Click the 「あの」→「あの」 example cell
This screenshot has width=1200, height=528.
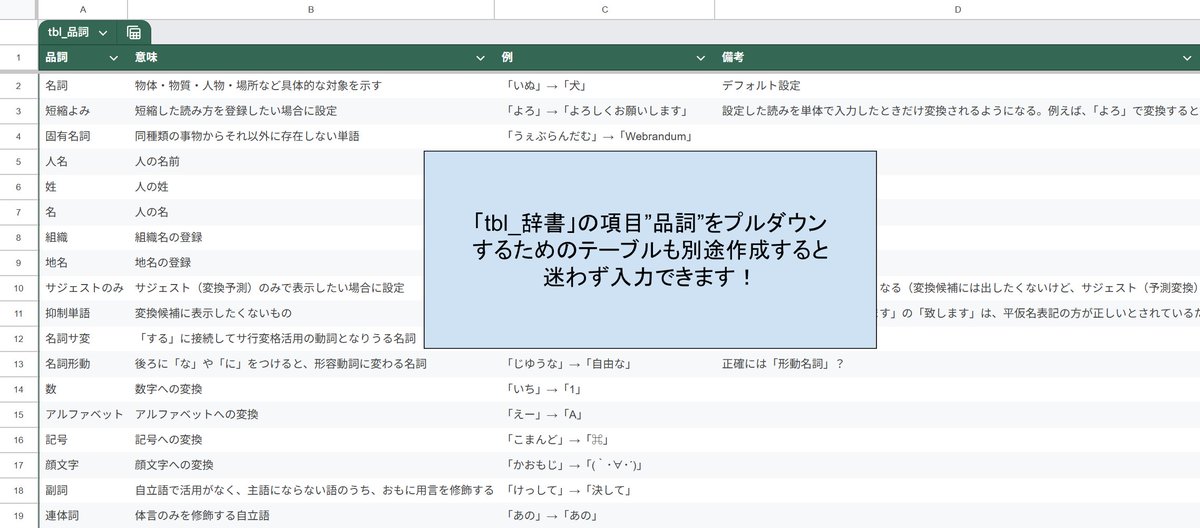click(604, 516)
